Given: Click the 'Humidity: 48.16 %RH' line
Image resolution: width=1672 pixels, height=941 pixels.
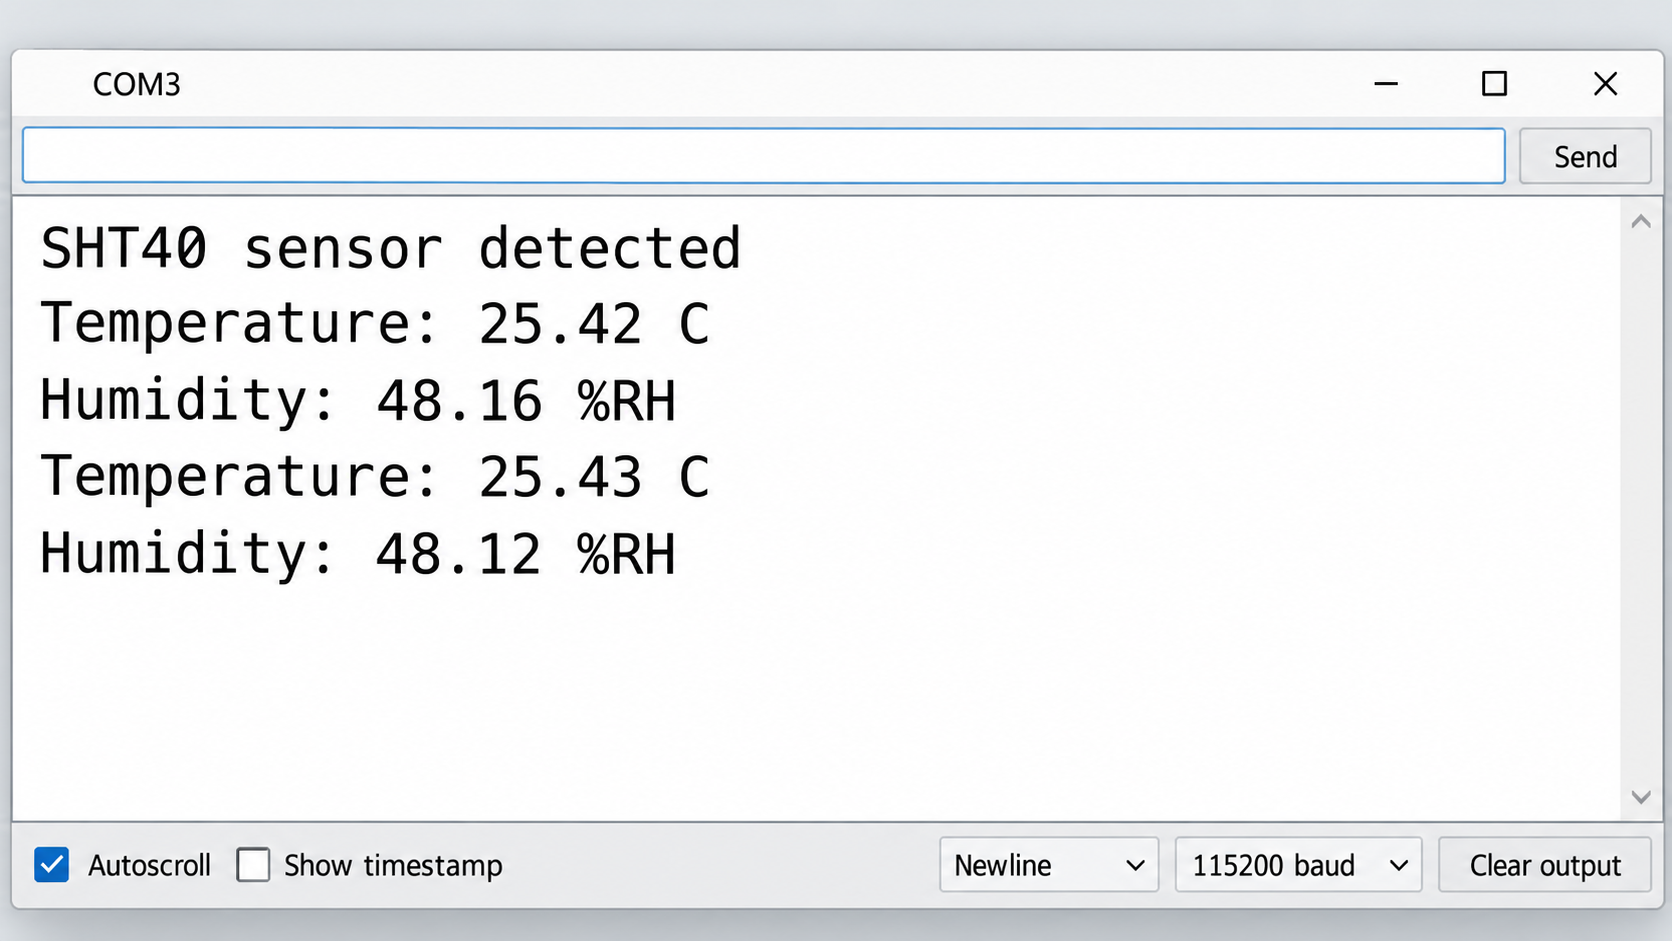Looking at the screenshot, I should (358, 401).
